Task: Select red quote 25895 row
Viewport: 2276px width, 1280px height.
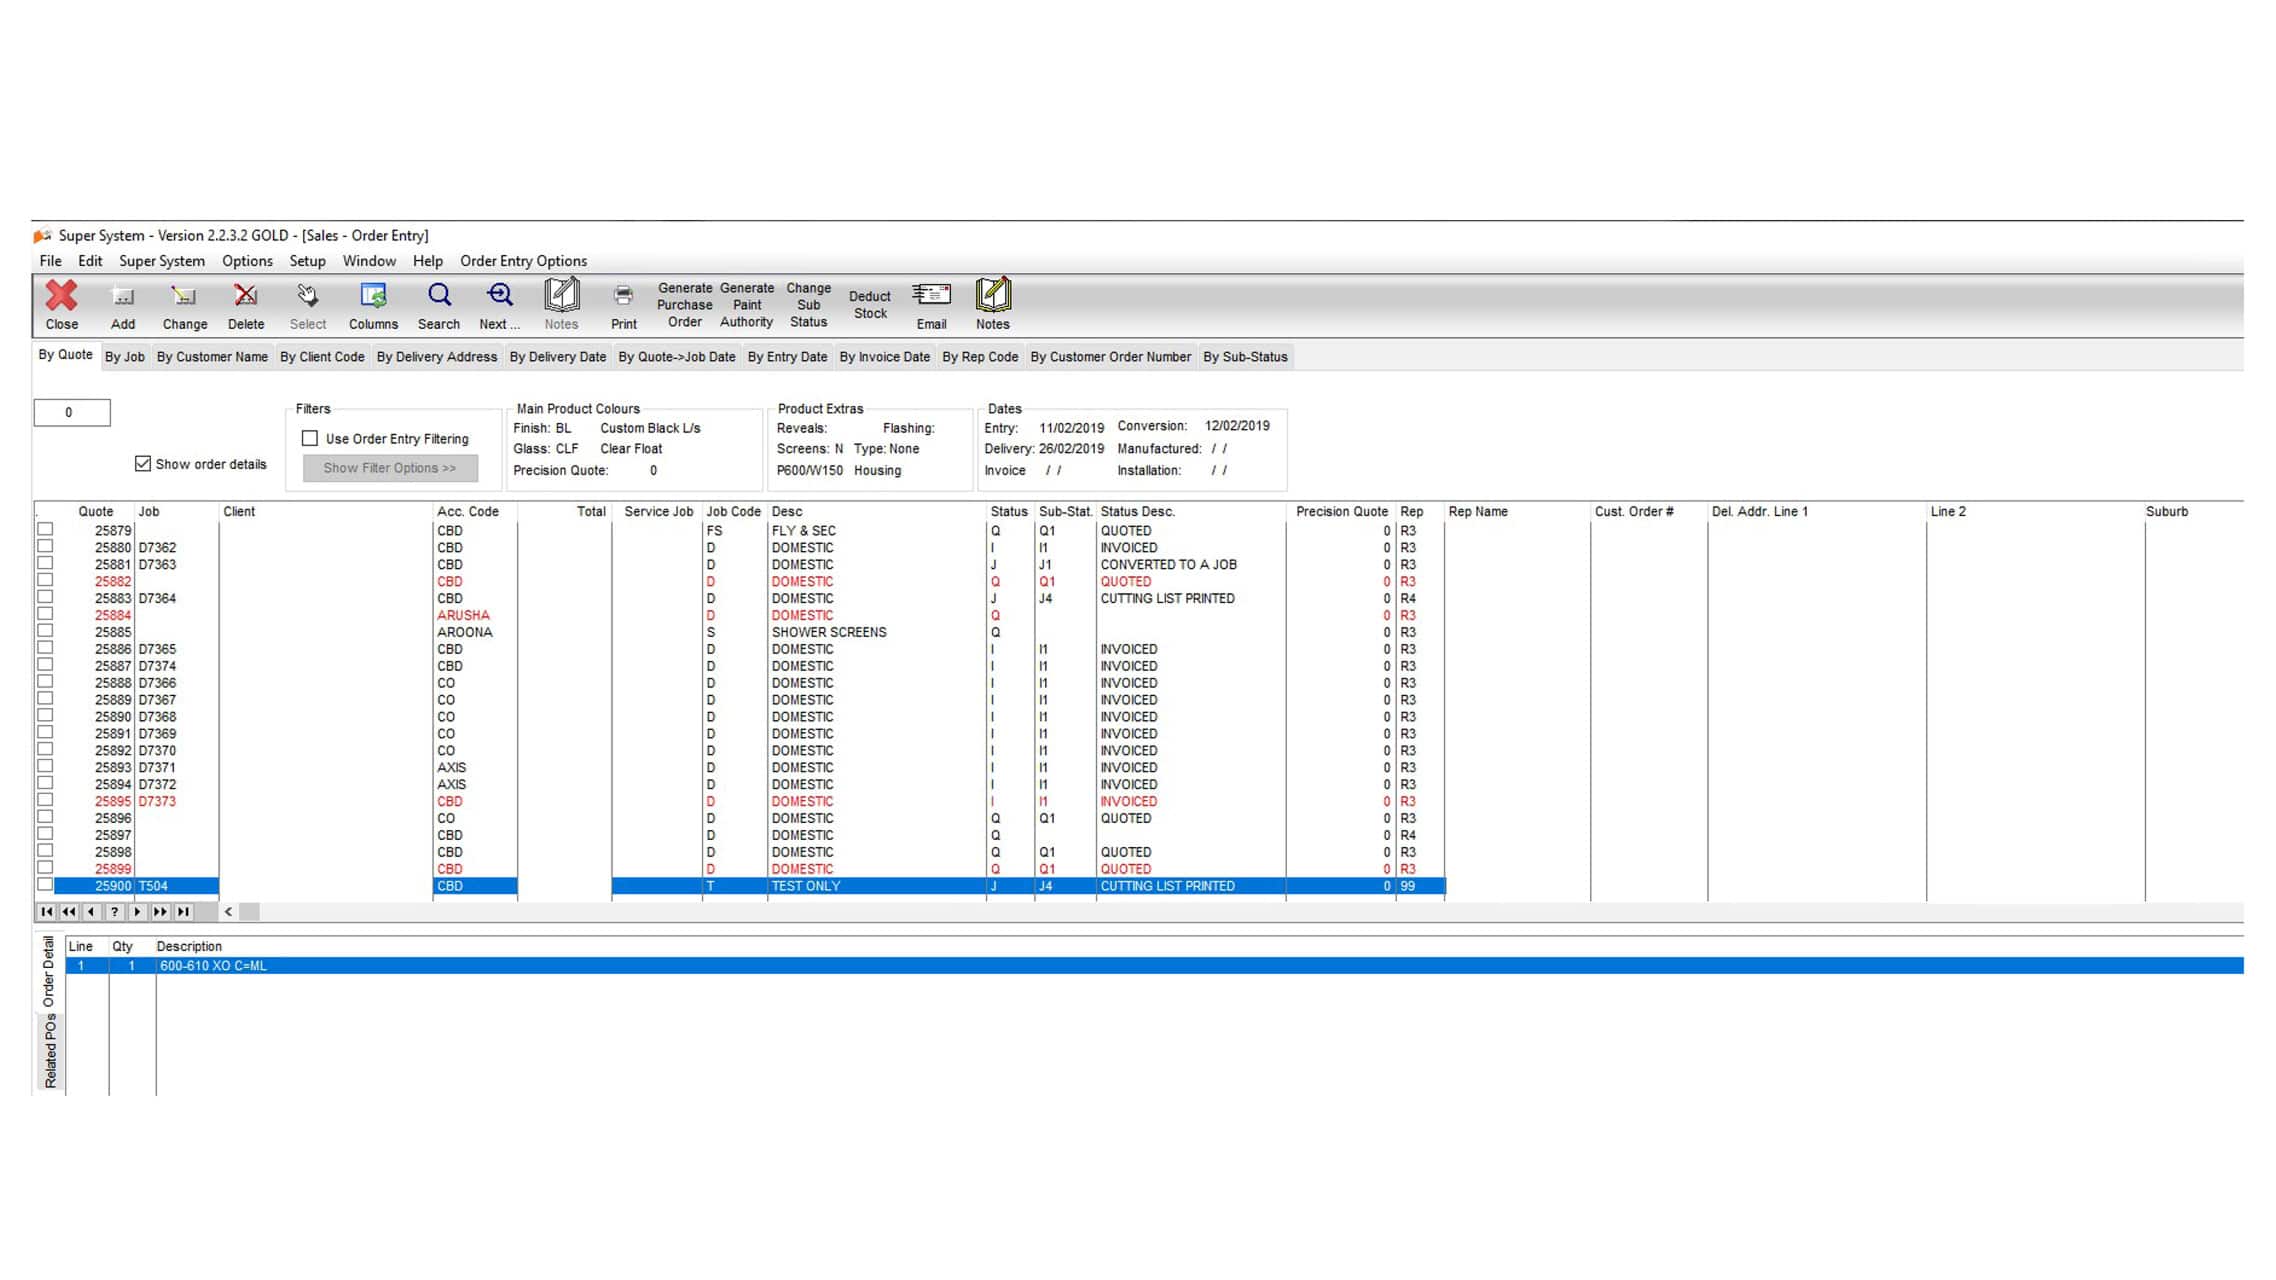Action: pyautogui.click(x=740, y=801)
